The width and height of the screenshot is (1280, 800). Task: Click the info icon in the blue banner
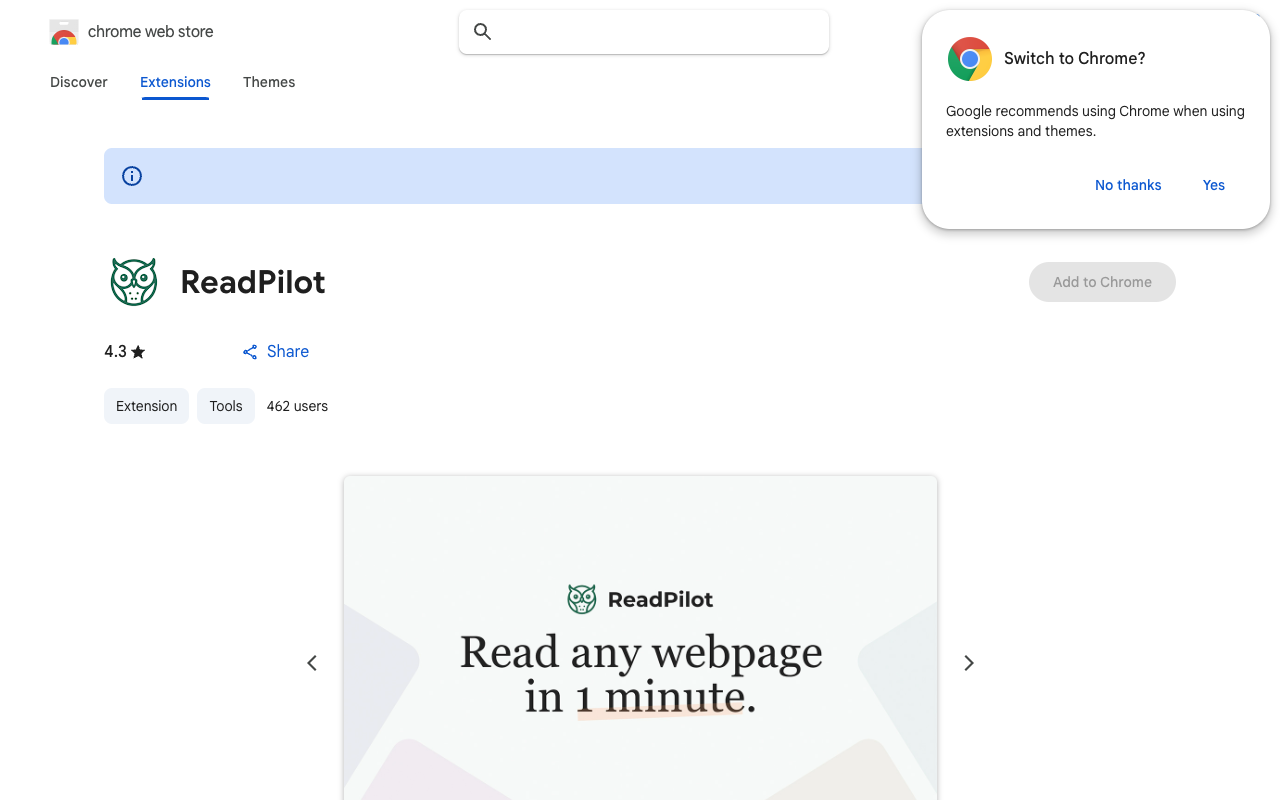pyautogui.click(x=132, y=176)
